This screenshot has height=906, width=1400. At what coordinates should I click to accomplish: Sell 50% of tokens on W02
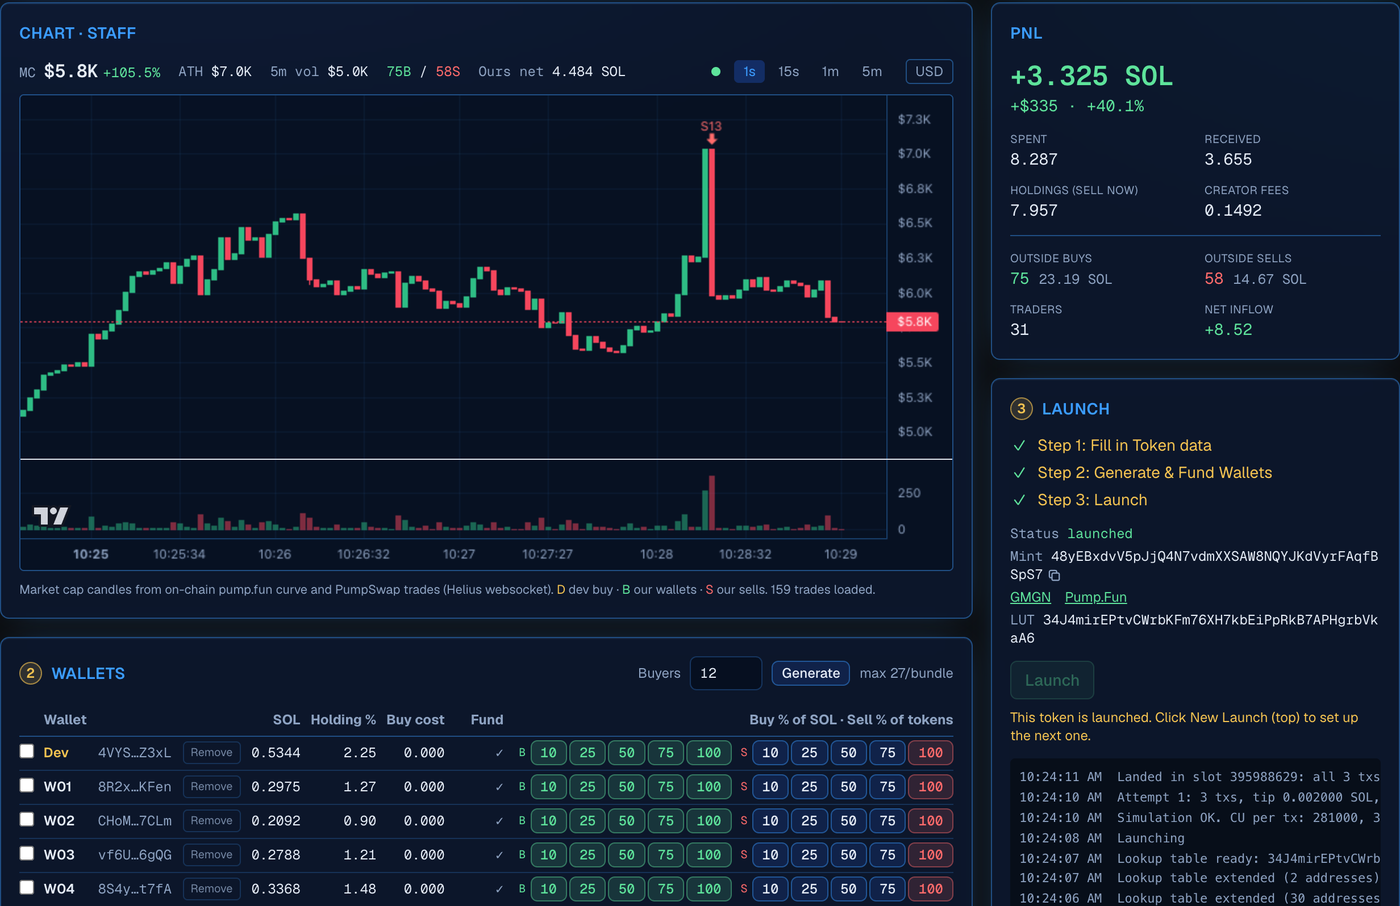click(848, 821)
